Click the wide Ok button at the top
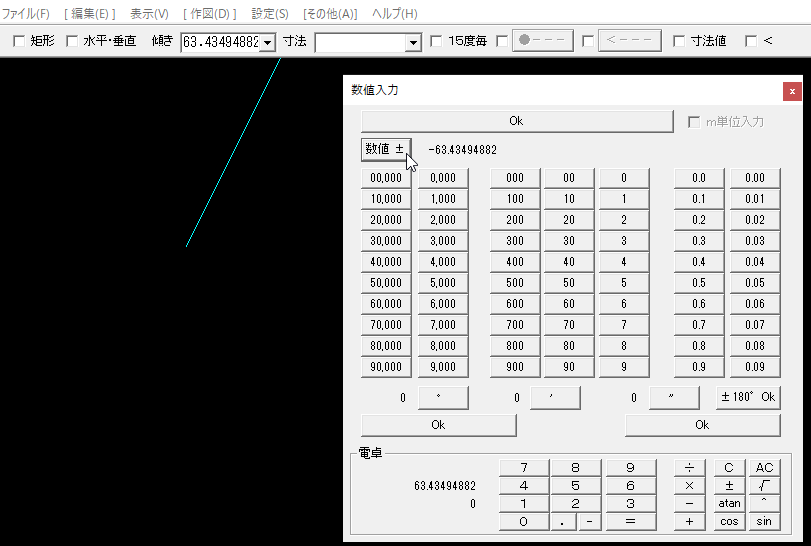 tap(517, 121)
